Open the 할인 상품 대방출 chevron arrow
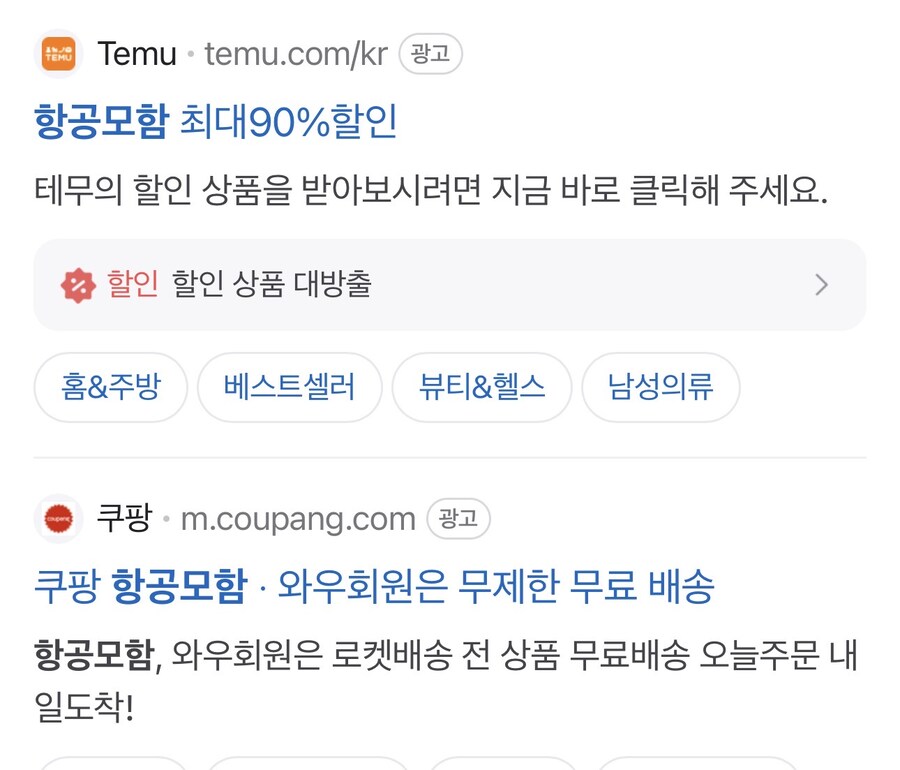This screenshot has width=900, height=770. pos(821,285)
